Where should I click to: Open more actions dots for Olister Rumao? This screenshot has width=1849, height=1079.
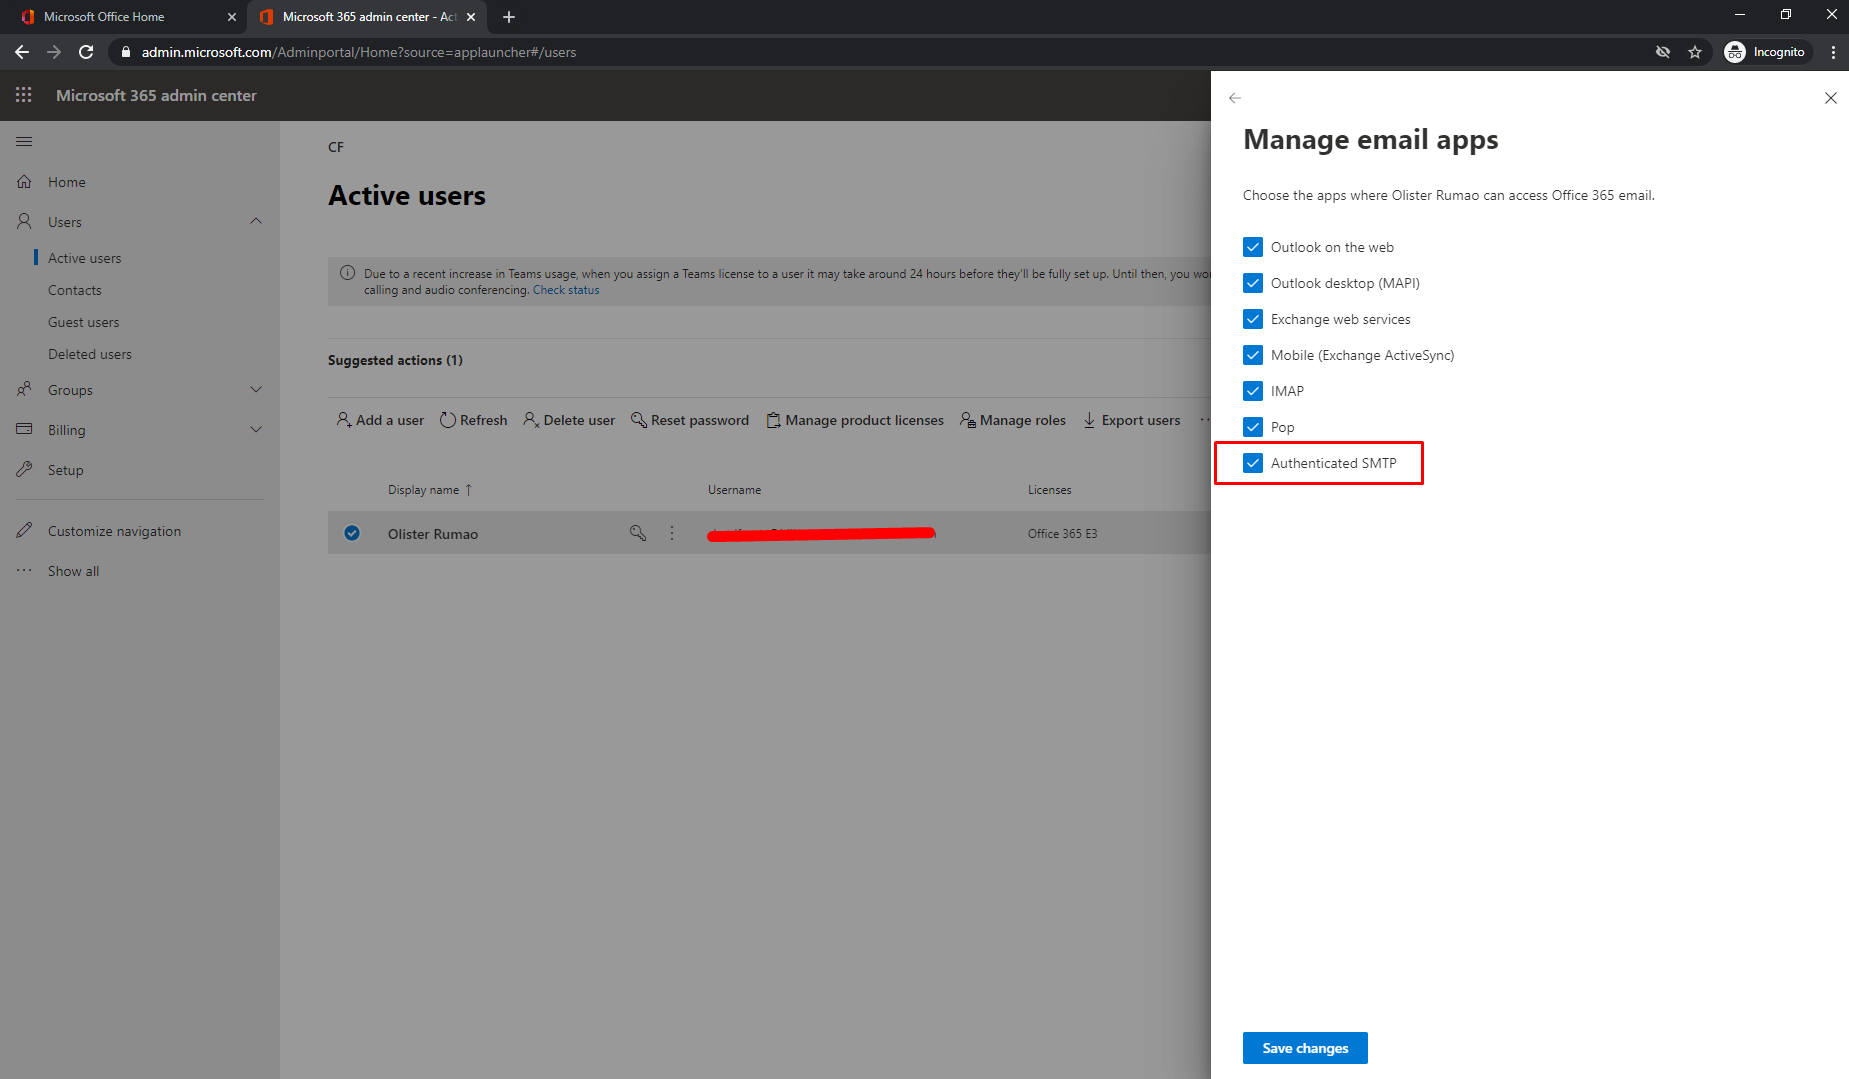[x=672, y=533]
